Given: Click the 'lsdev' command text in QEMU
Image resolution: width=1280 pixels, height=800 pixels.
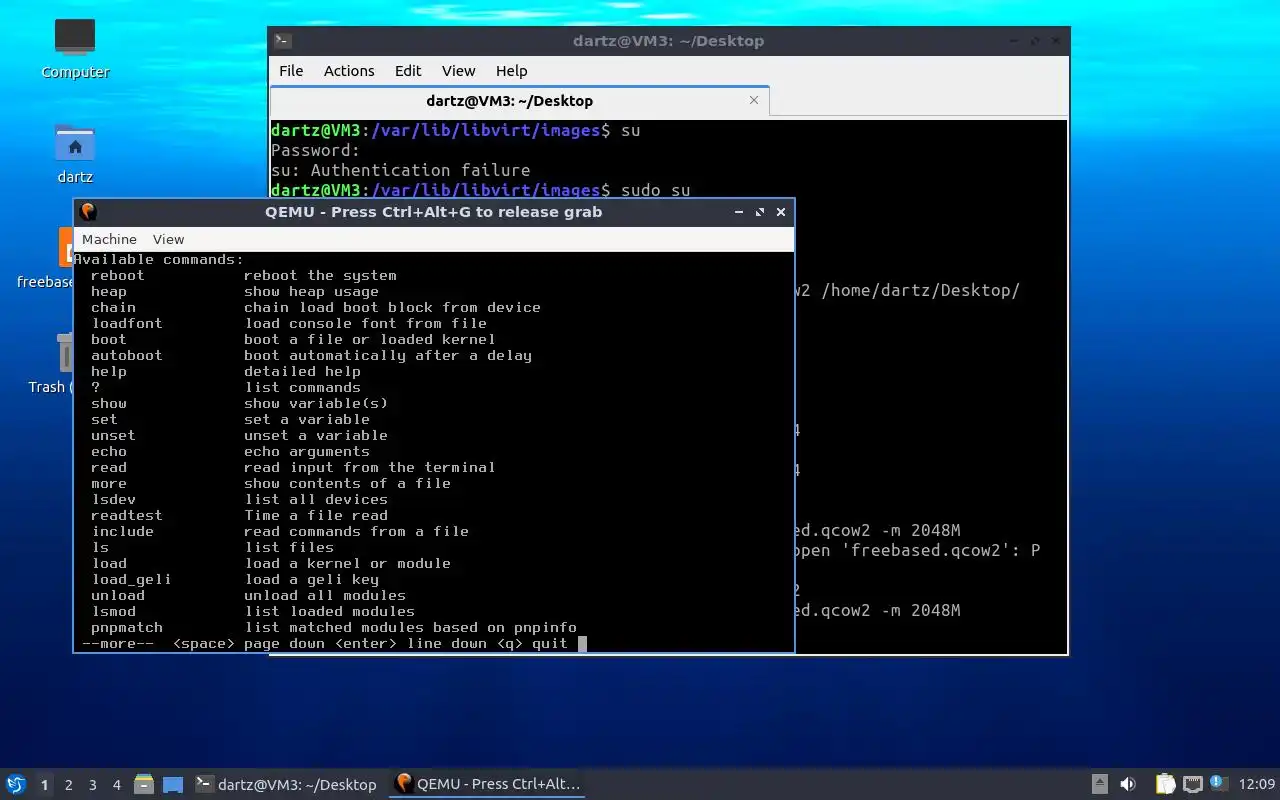Looking at the screenshot, I should pos(113,500).
